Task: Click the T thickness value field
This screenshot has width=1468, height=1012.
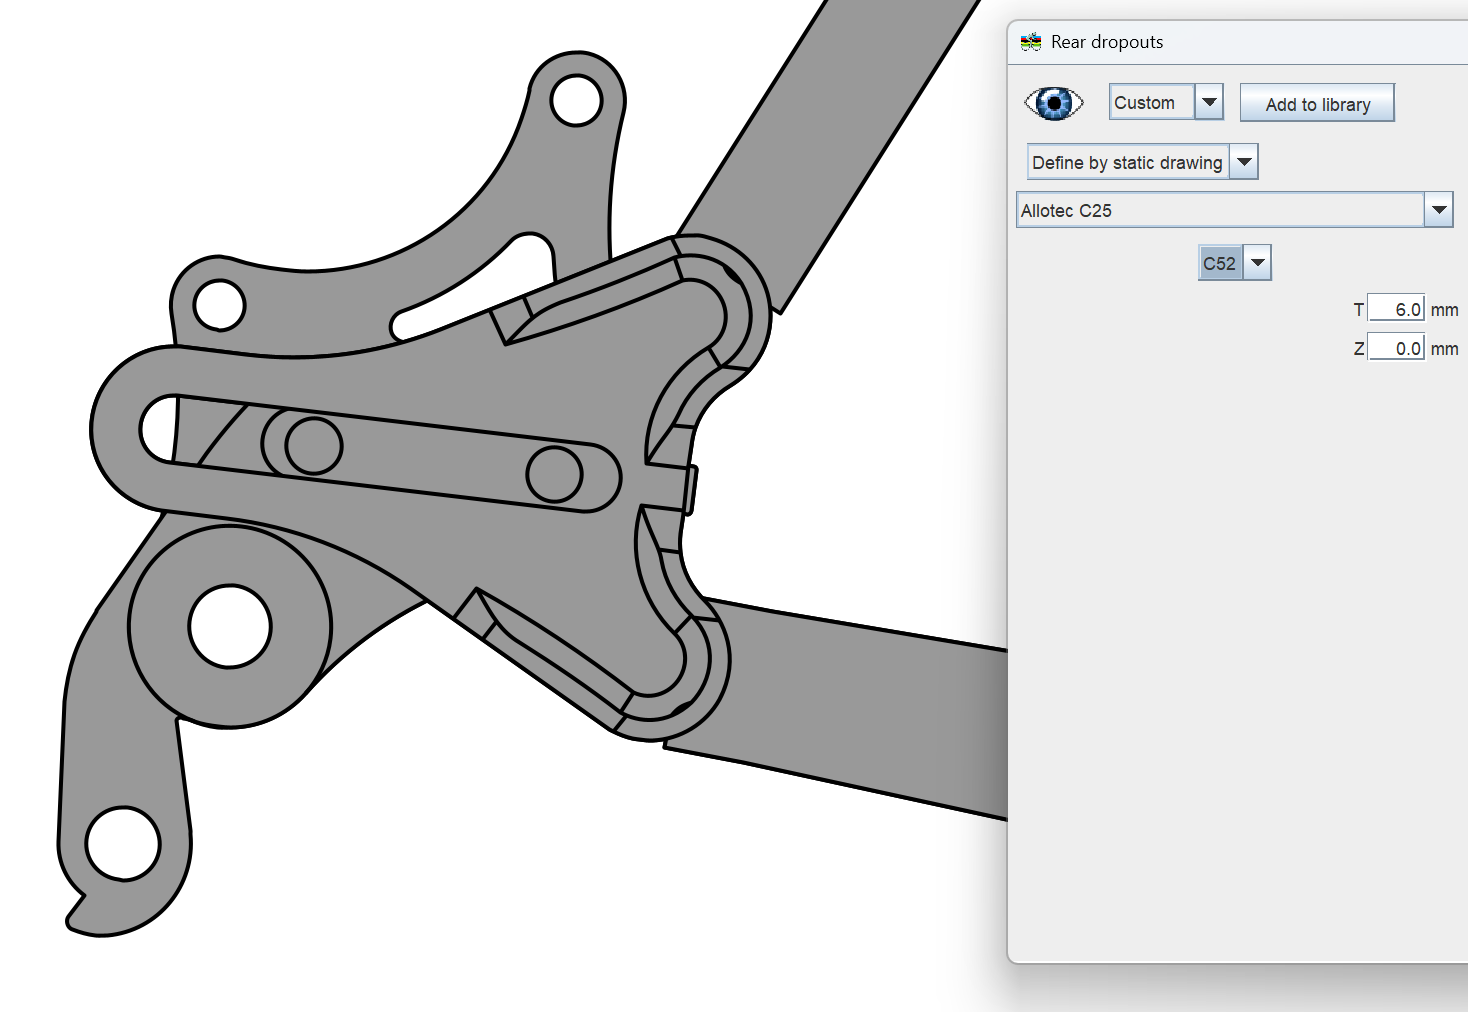Action: point(1396,309)
